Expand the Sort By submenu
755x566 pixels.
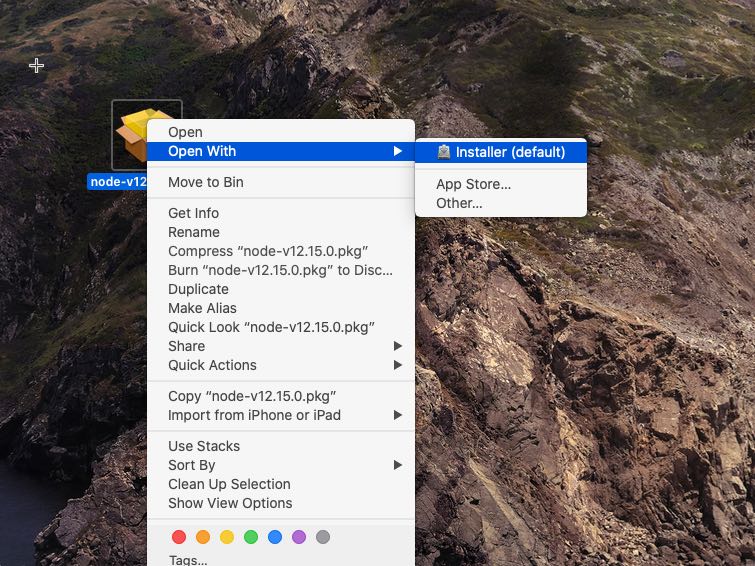[x=281, y=465]
